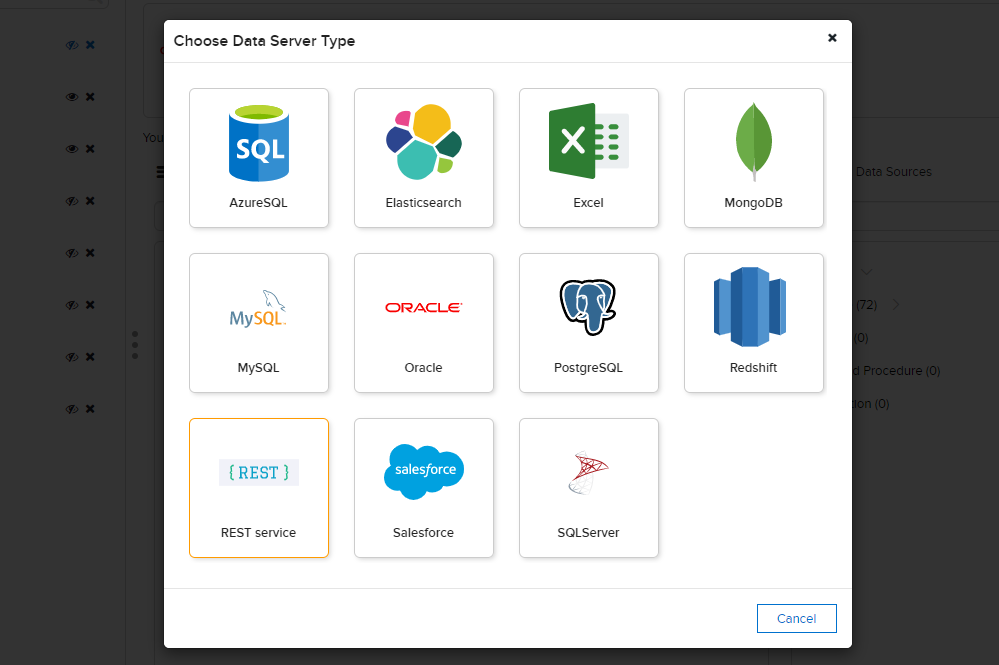The height and width of the screenshot is (665, 999).
Task: Close the dialog with the X icon
Action: tap(832, 38)
